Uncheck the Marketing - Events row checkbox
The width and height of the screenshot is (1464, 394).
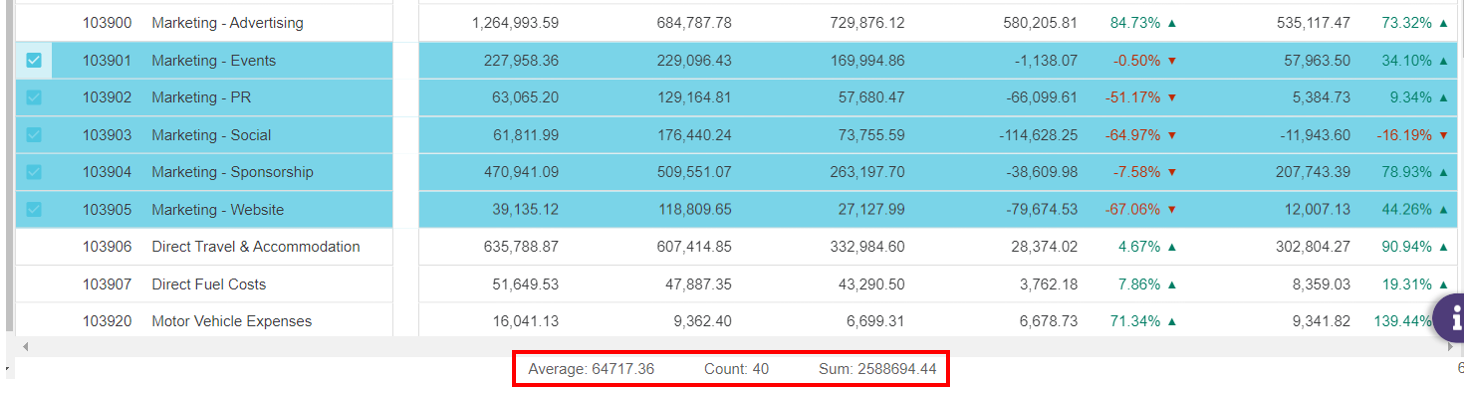click(34, 61)
